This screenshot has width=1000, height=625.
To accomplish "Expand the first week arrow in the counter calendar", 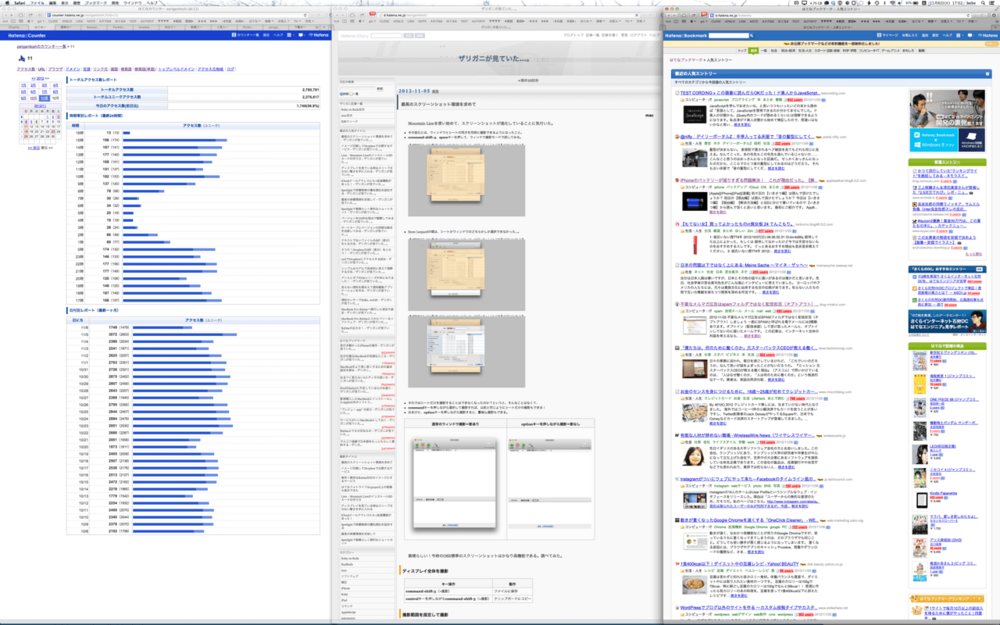I will pyautogui.click(x=22, y=117).
